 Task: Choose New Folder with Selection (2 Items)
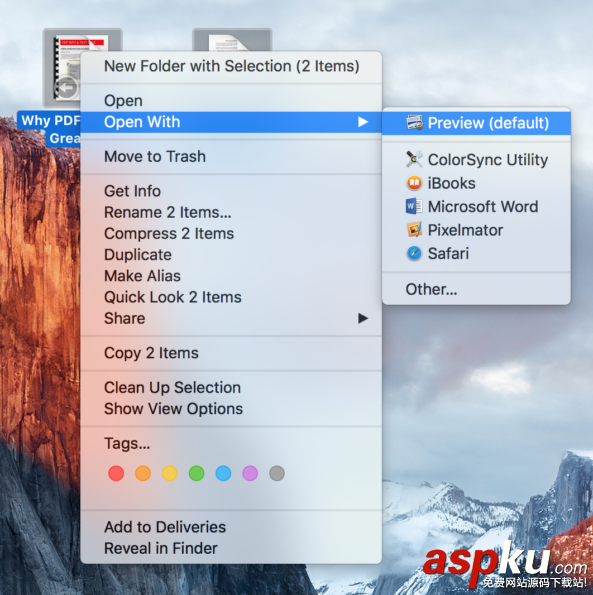(x=231, y=66)
